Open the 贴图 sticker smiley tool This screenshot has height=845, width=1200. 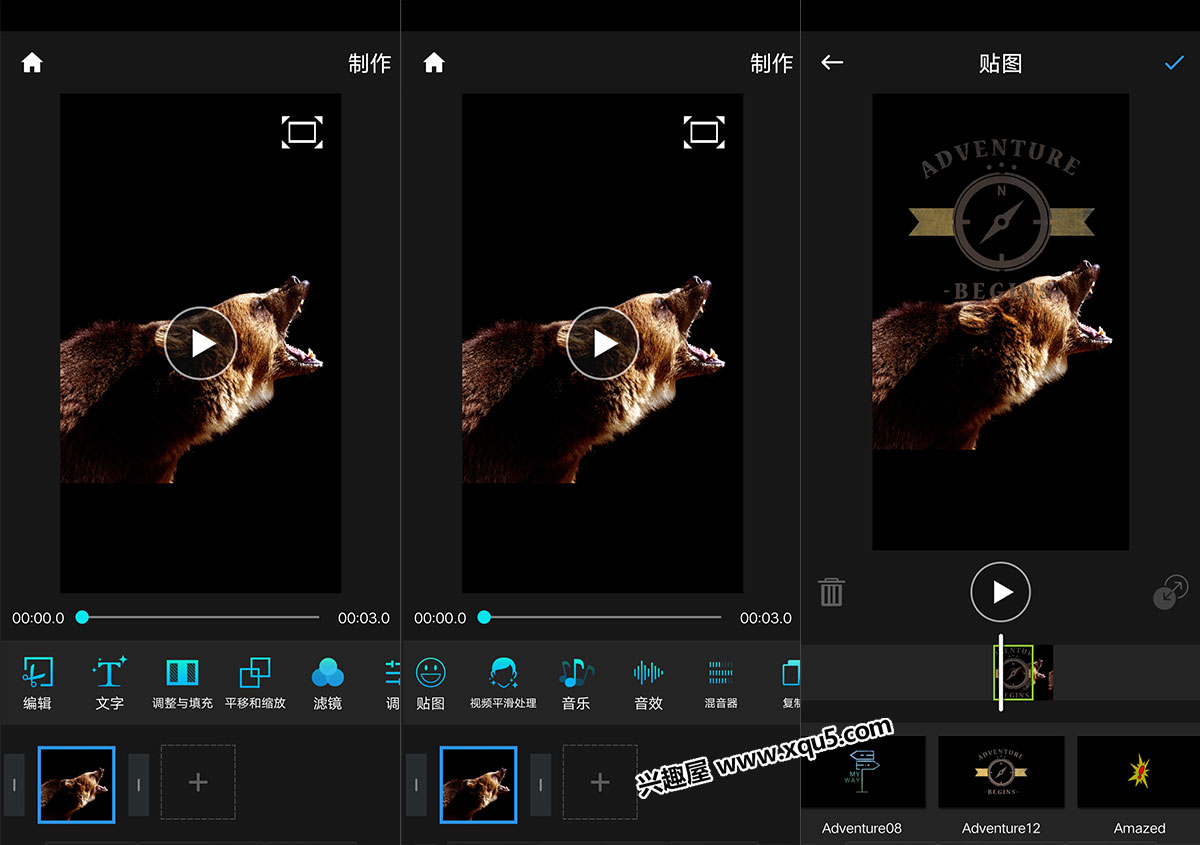click(x=430, y=683)
